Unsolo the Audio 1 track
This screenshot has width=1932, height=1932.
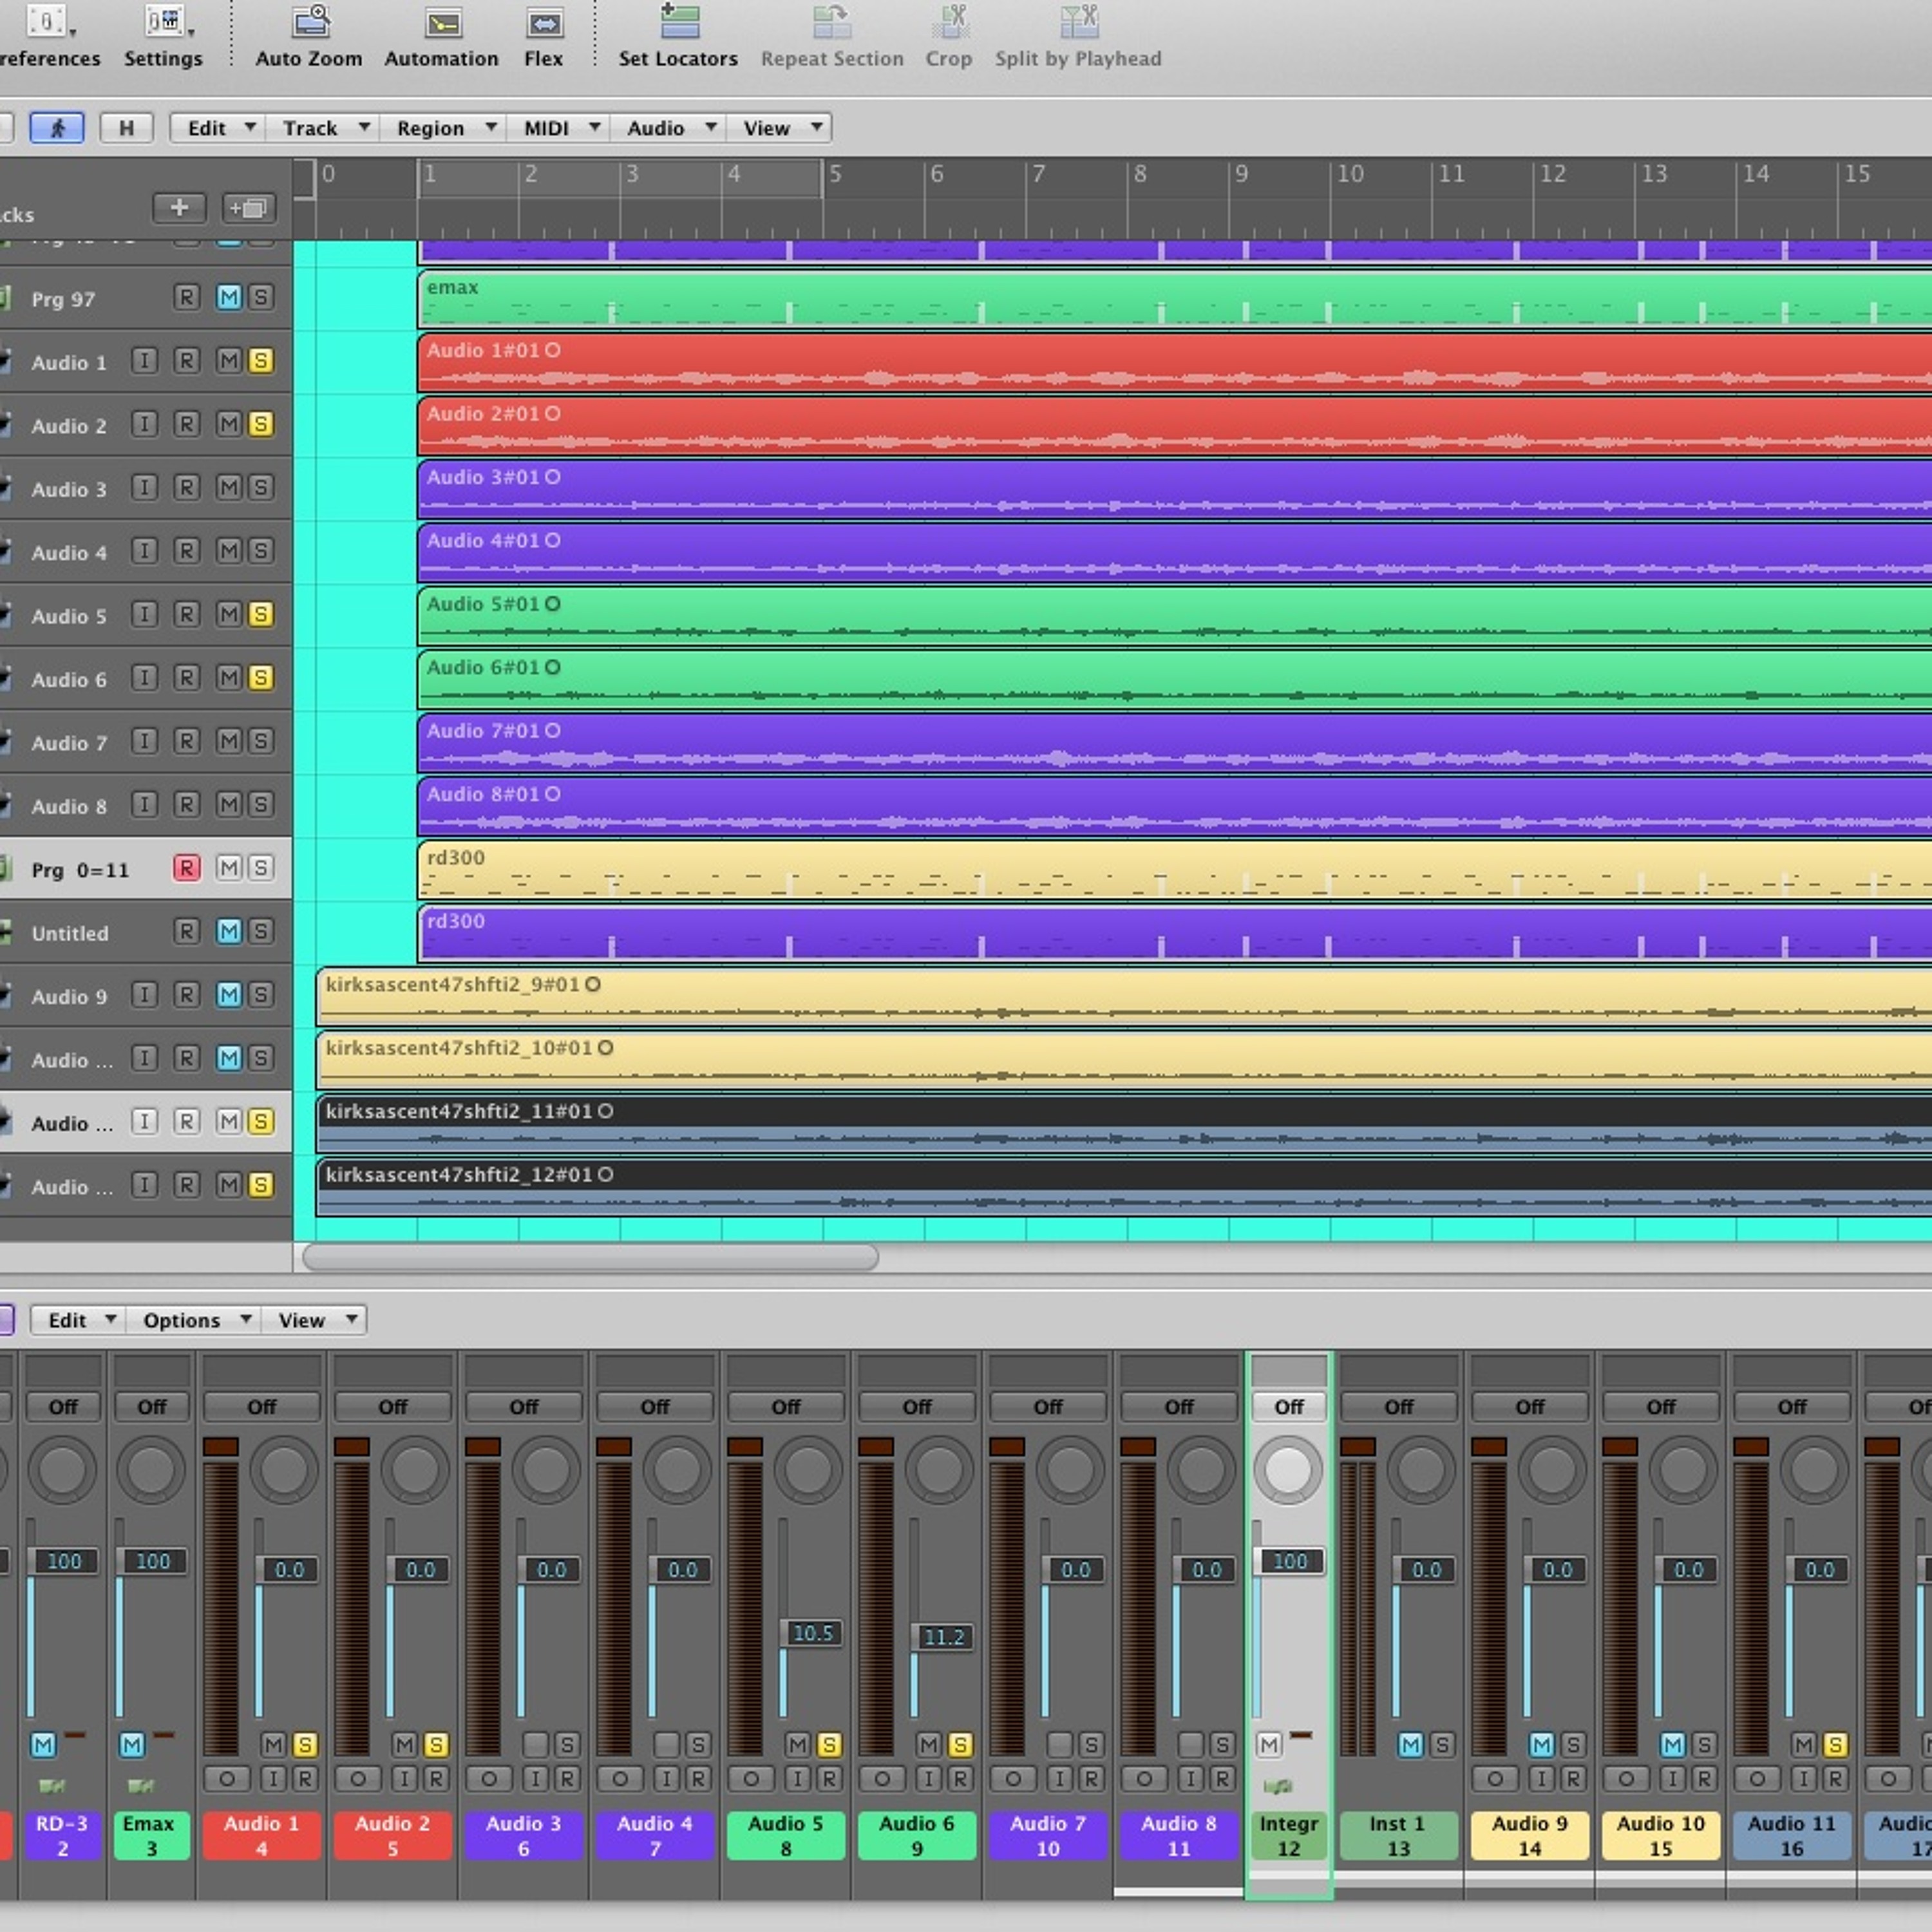(261, 361)
